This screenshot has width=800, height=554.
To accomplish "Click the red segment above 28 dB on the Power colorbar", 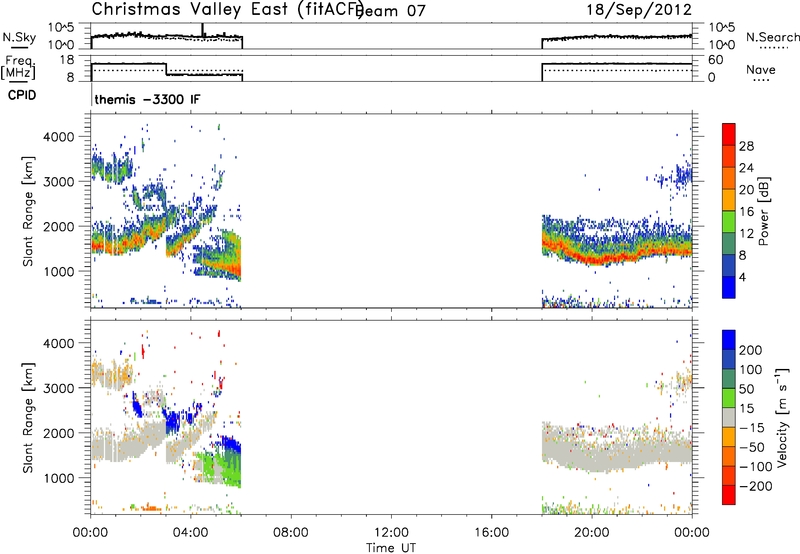I will click(x=729, y=135).
